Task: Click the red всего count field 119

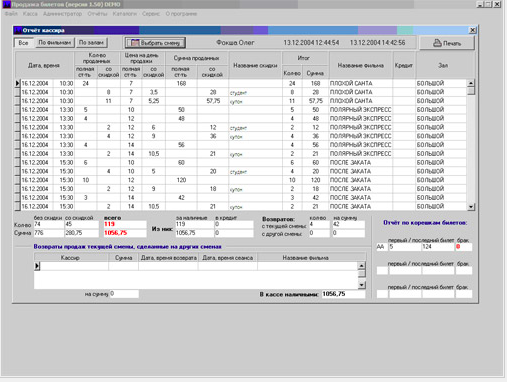Action: click(x=125, y=224)
